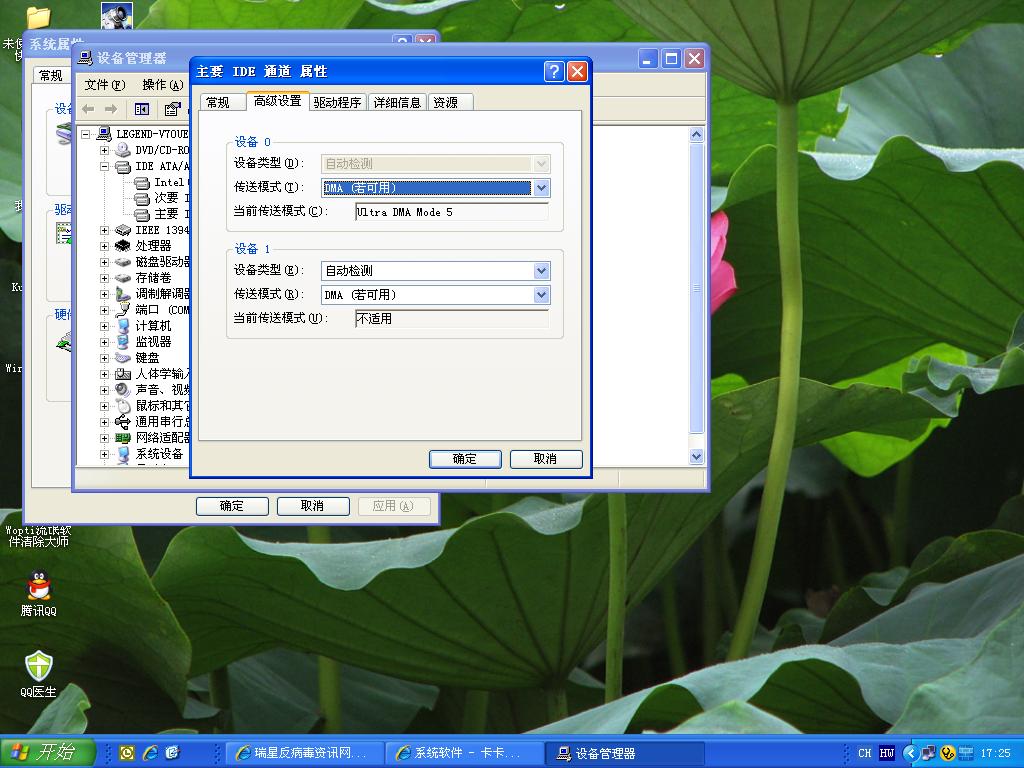Click the show/hide console tree toolbar icon

142,109
